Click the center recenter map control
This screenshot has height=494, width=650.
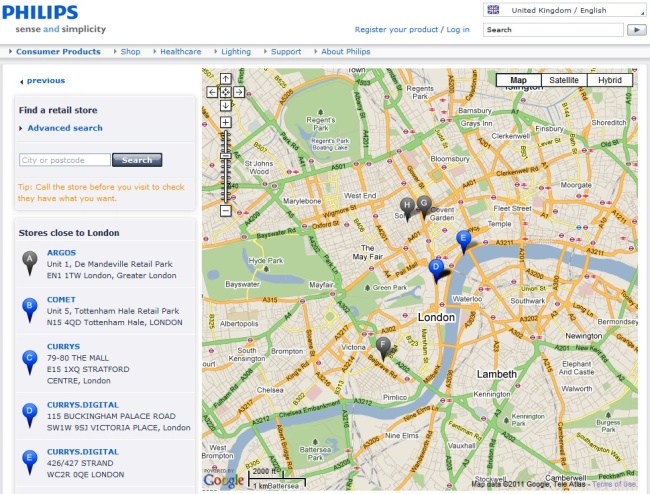tap(226, 92)
